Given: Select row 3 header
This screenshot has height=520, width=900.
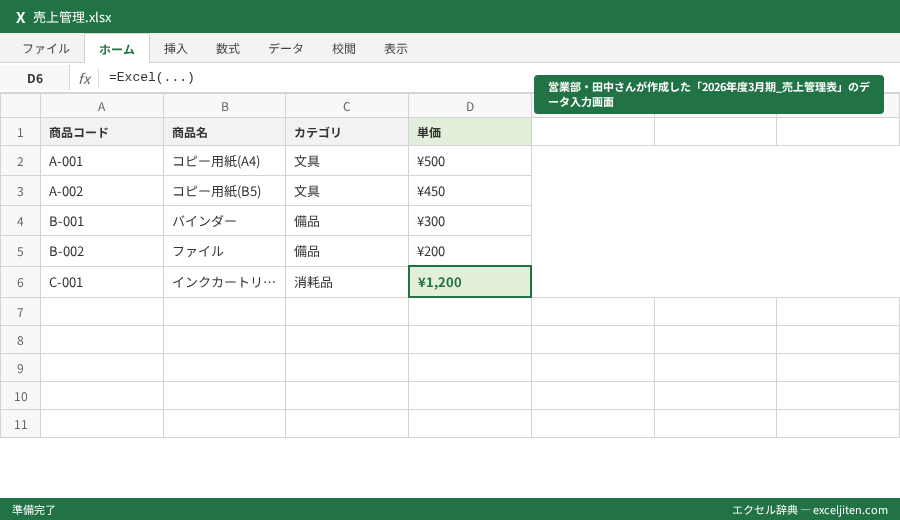Looking at the screenshot, I should 20,191.
